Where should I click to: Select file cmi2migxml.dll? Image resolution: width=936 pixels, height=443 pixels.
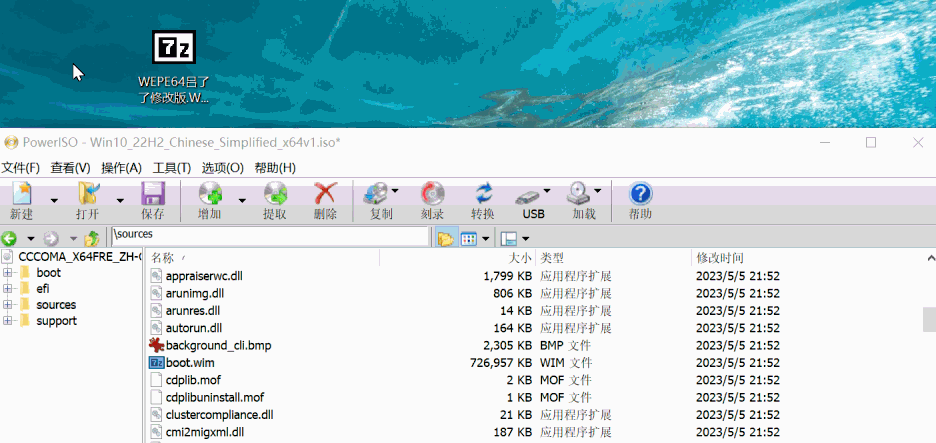click(205, 432)
